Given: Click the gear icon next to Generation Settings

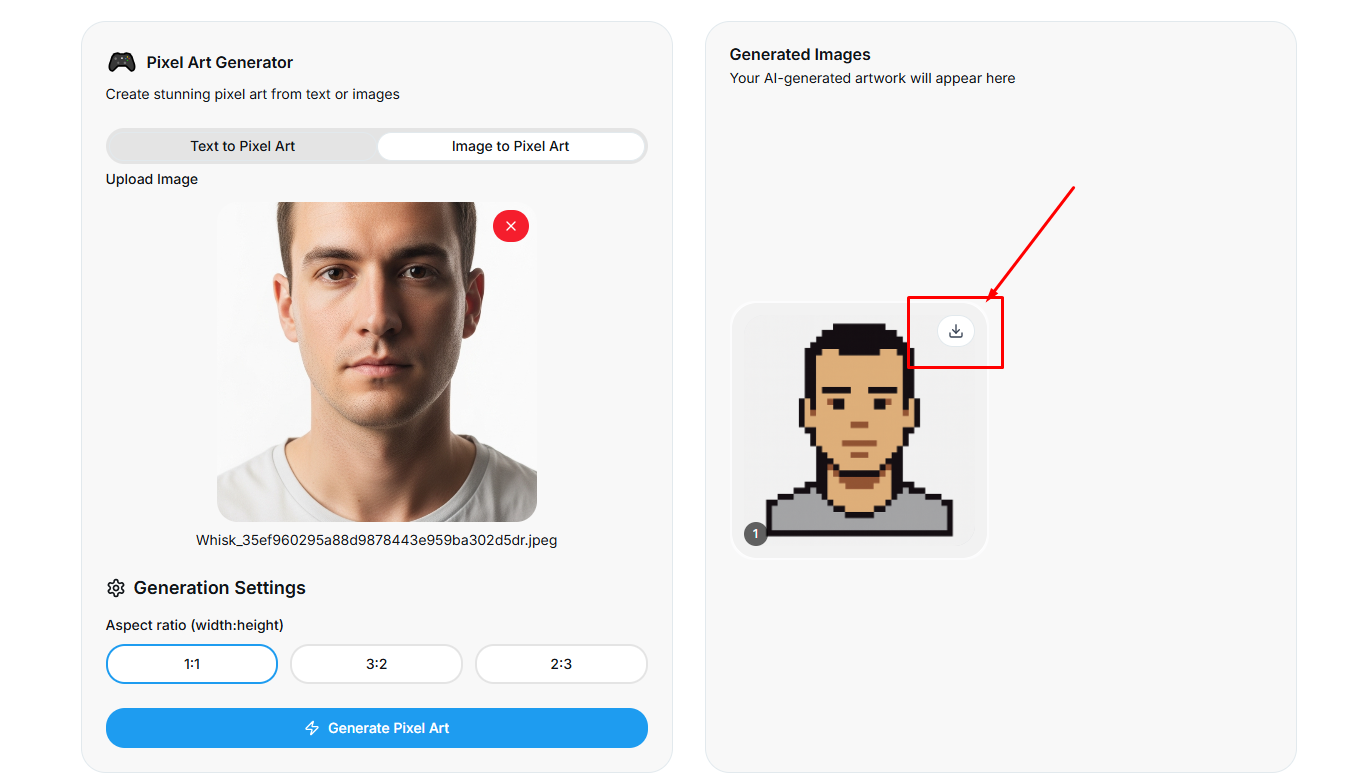Looking at the screenshot, I should [116, 588].
